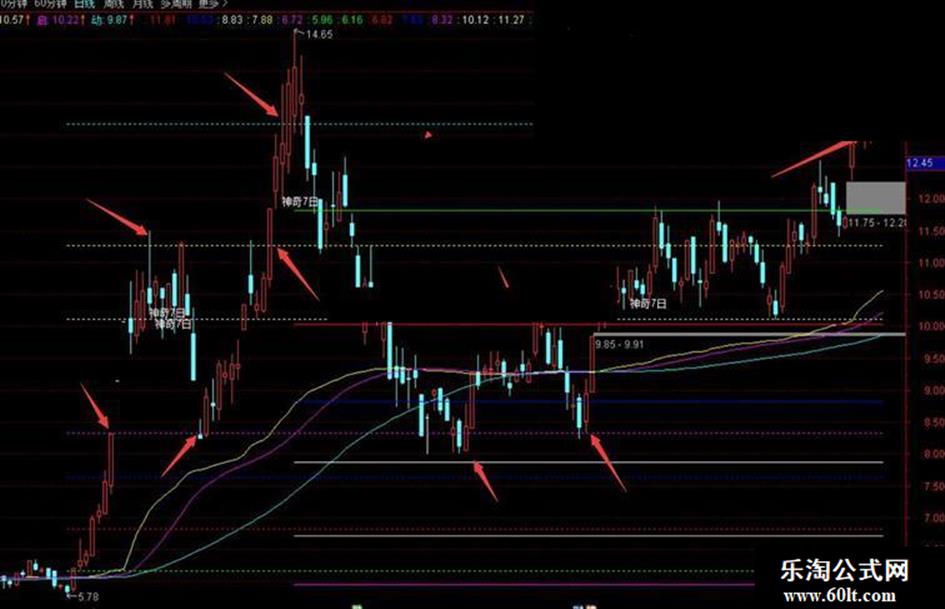945x609 pixels.
Task: Click the 11.75 - 12.2 range label
Action: [877, 222]
